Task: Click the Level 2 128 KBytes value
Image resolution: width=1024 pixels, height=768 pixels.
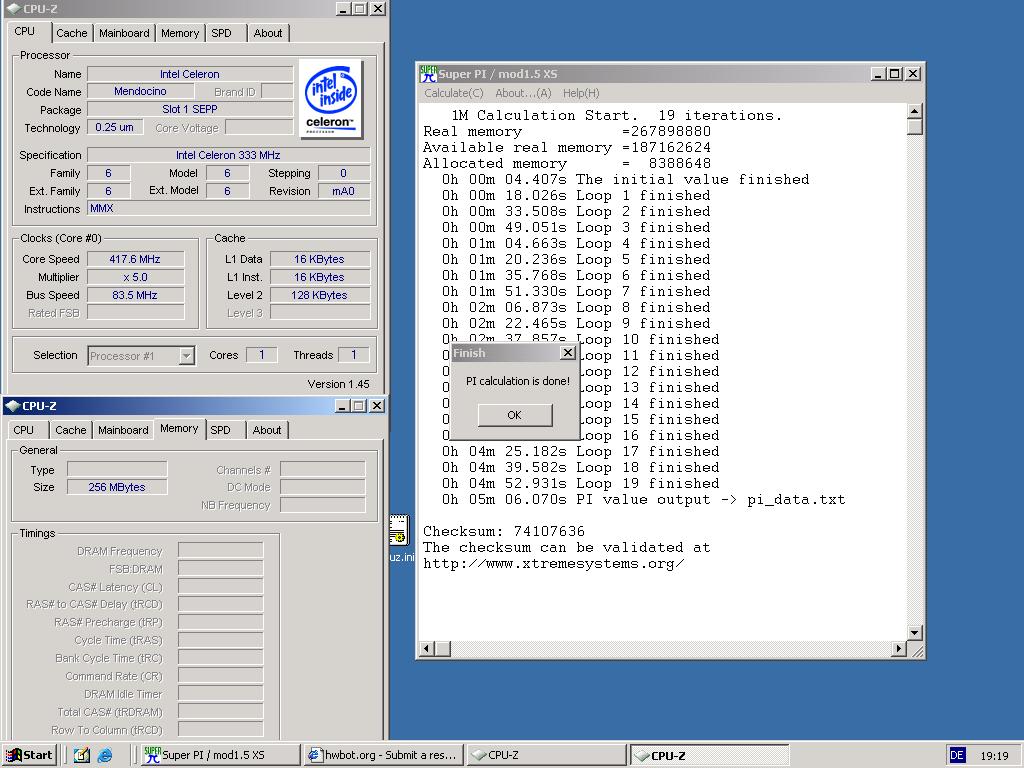Action: tap(319, 295)
